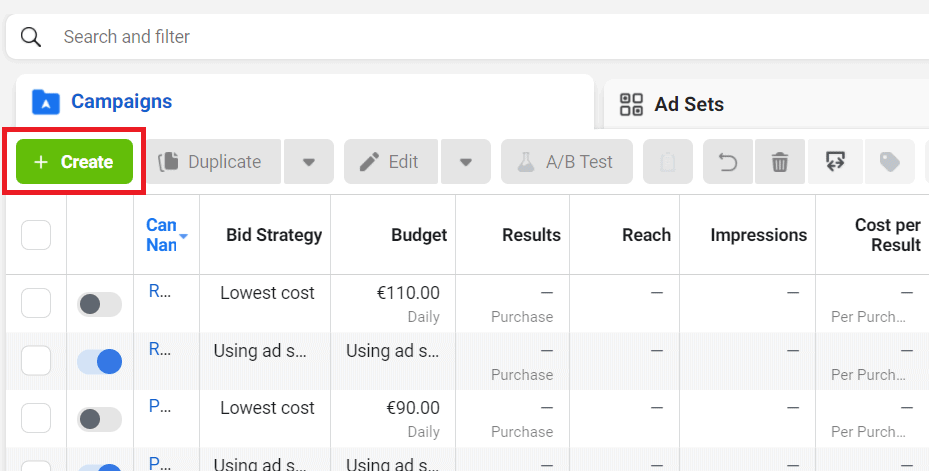This screenshot has height=471, width=929.
Task: Open the Duplicate dropdown arrow
Action: [x=309, y=162]
